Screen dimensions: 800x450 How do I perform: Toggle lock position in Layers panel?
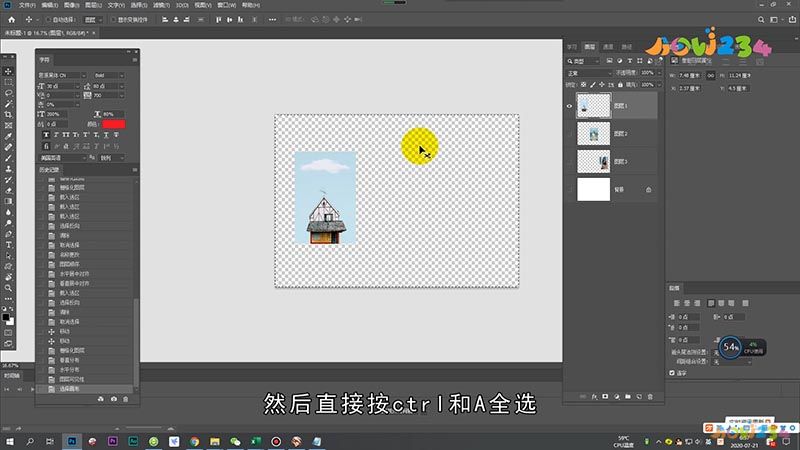602,84
